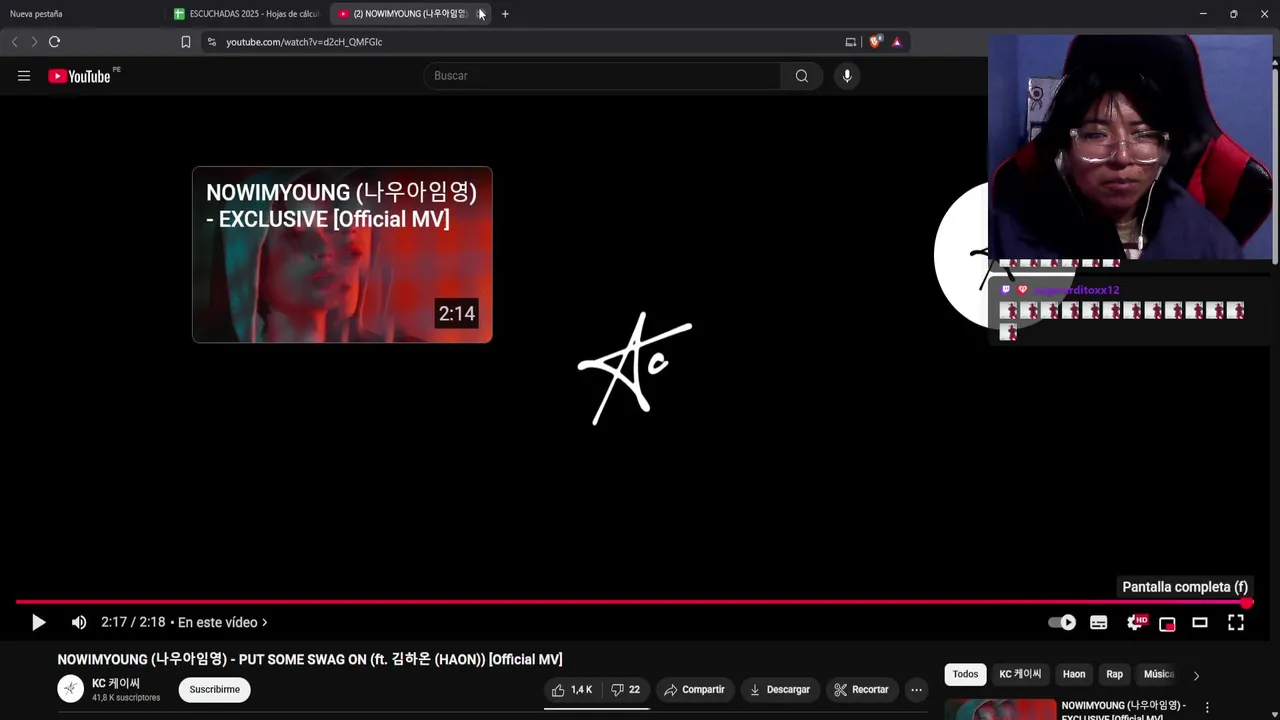Show more filter chips with right arrow
1280x720 pixels.
[x=1196, y=675]
